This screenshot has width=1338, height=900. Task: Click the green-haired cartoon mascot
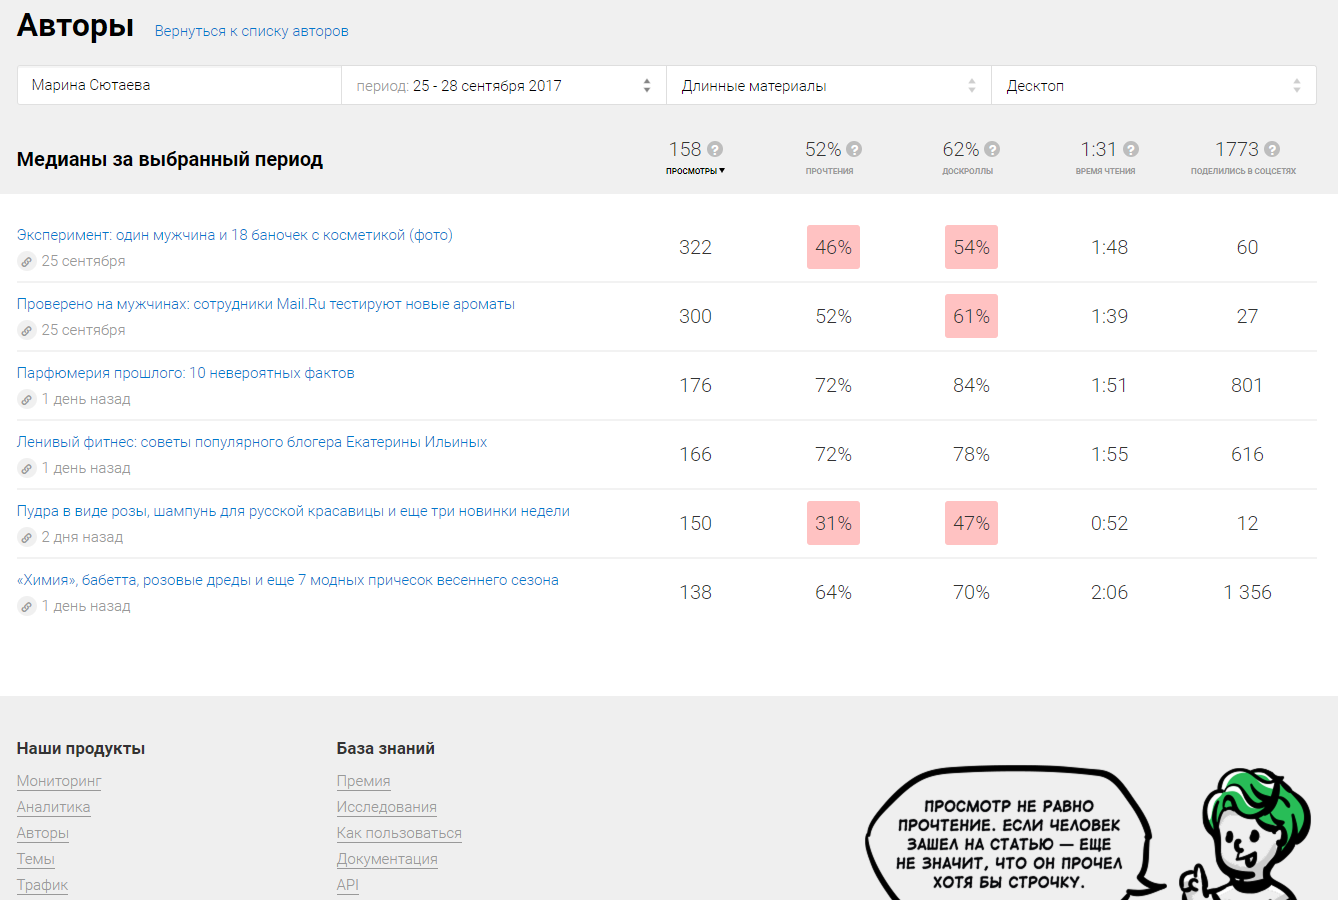tap(1245, 836)
